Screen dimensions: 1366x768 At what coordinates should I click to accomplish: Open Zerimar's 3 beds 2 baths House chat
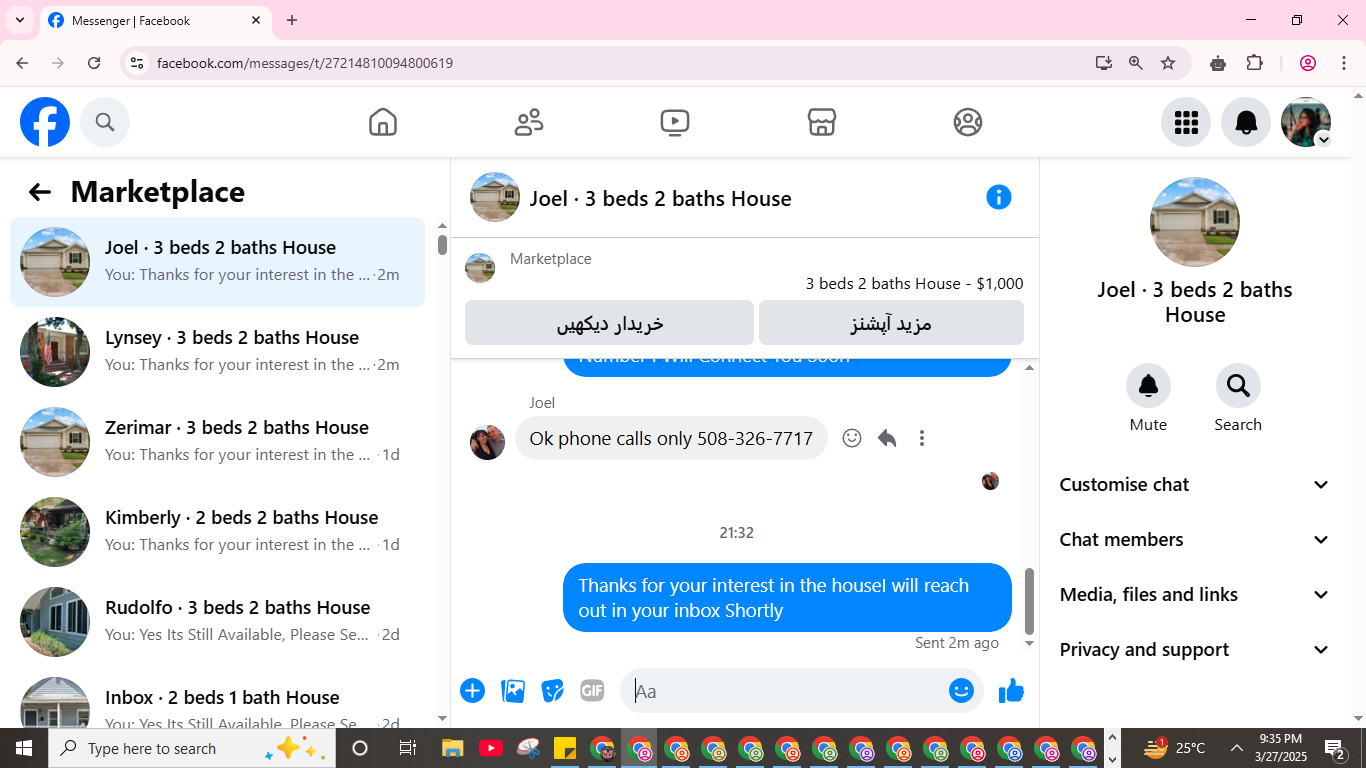pos(217,442)
